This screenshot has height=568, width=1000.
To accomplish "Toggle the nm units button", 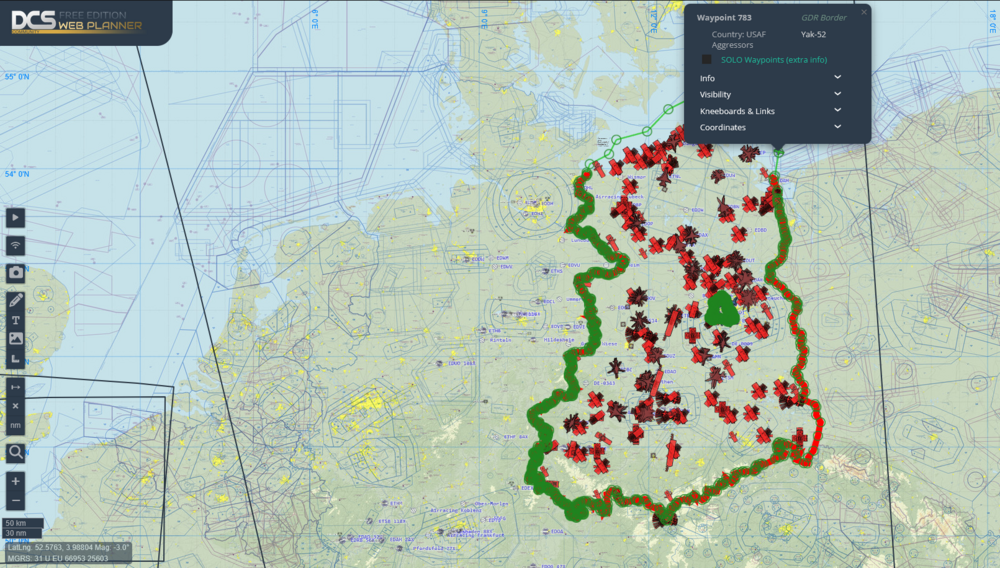I will tap(16, 425).
